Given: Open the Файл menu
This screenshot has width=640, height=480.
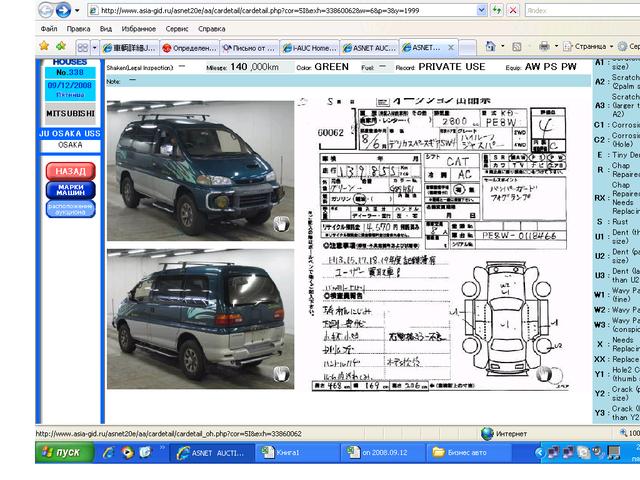Looking at the screenshot, I should point(49,29).
